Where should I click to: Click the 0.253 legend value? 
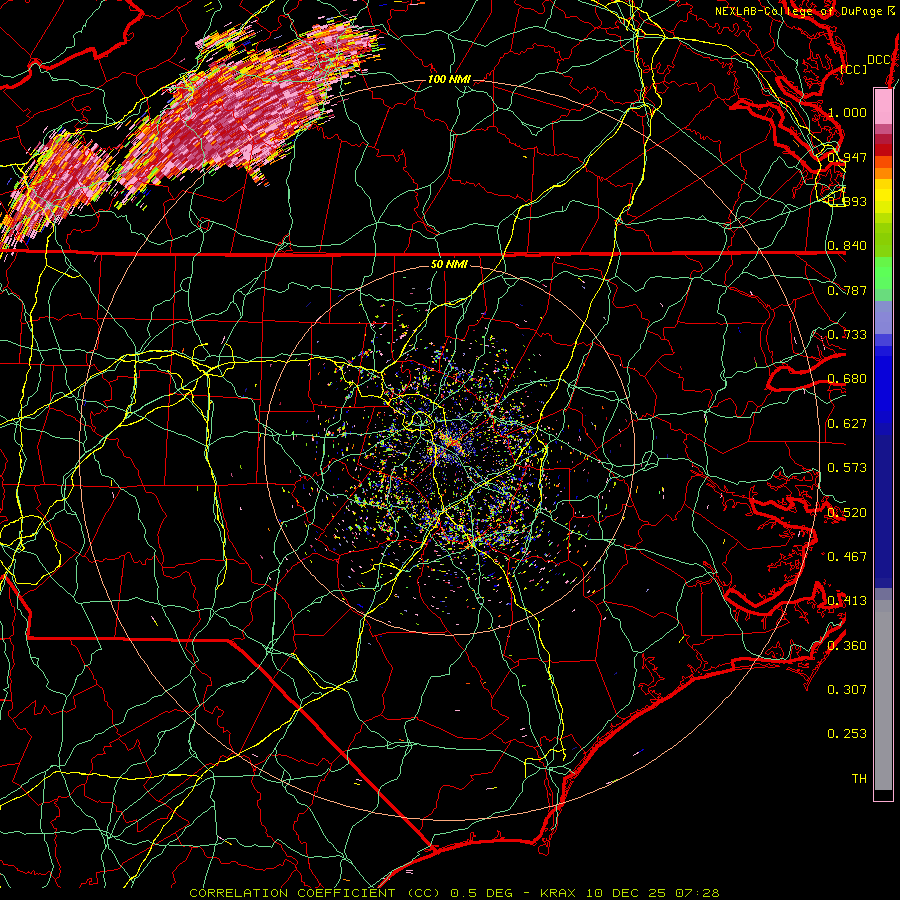(x=847, y=734)
